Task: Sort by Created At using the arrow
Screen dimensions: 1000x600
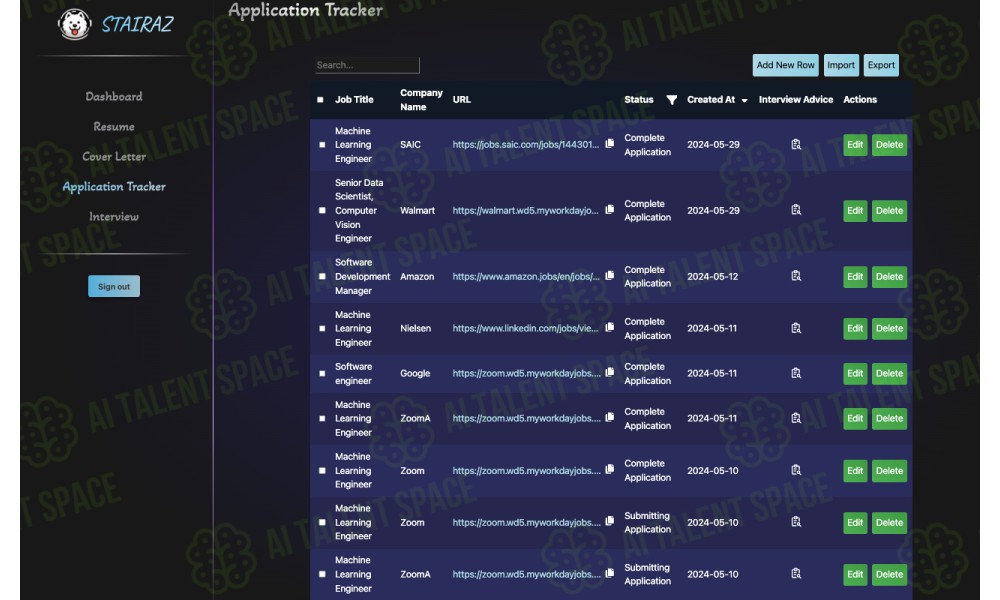Action: (744, 101)
